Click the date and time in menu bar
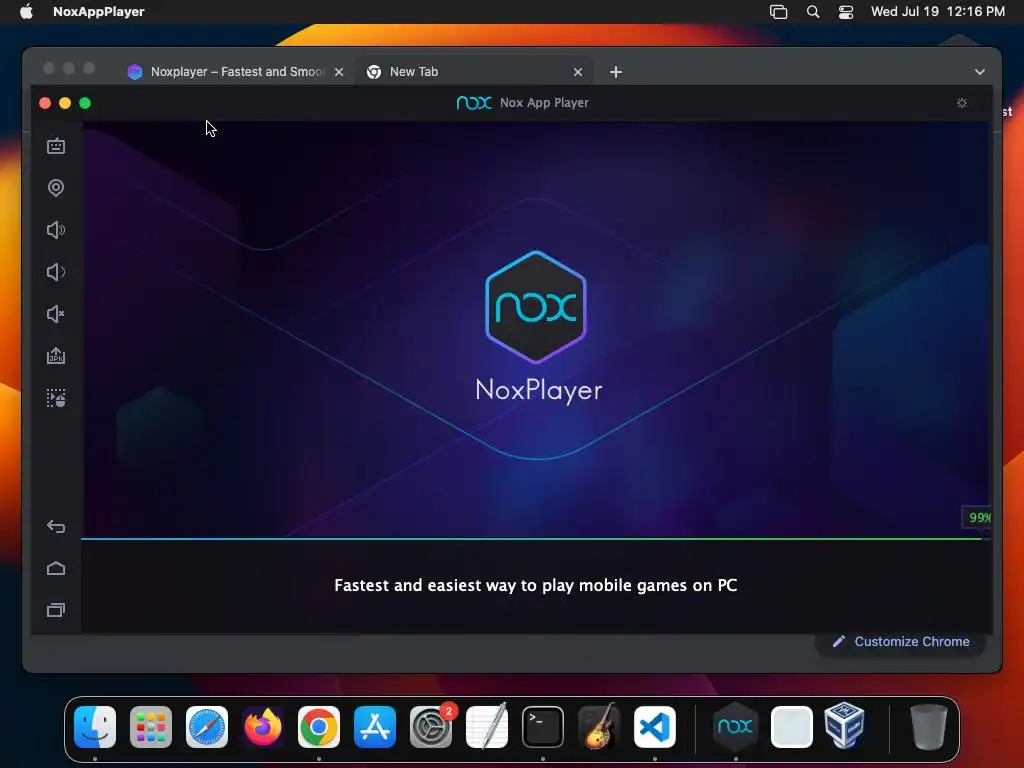Screen dimensions: 1024x768 (x=938, y=11)
